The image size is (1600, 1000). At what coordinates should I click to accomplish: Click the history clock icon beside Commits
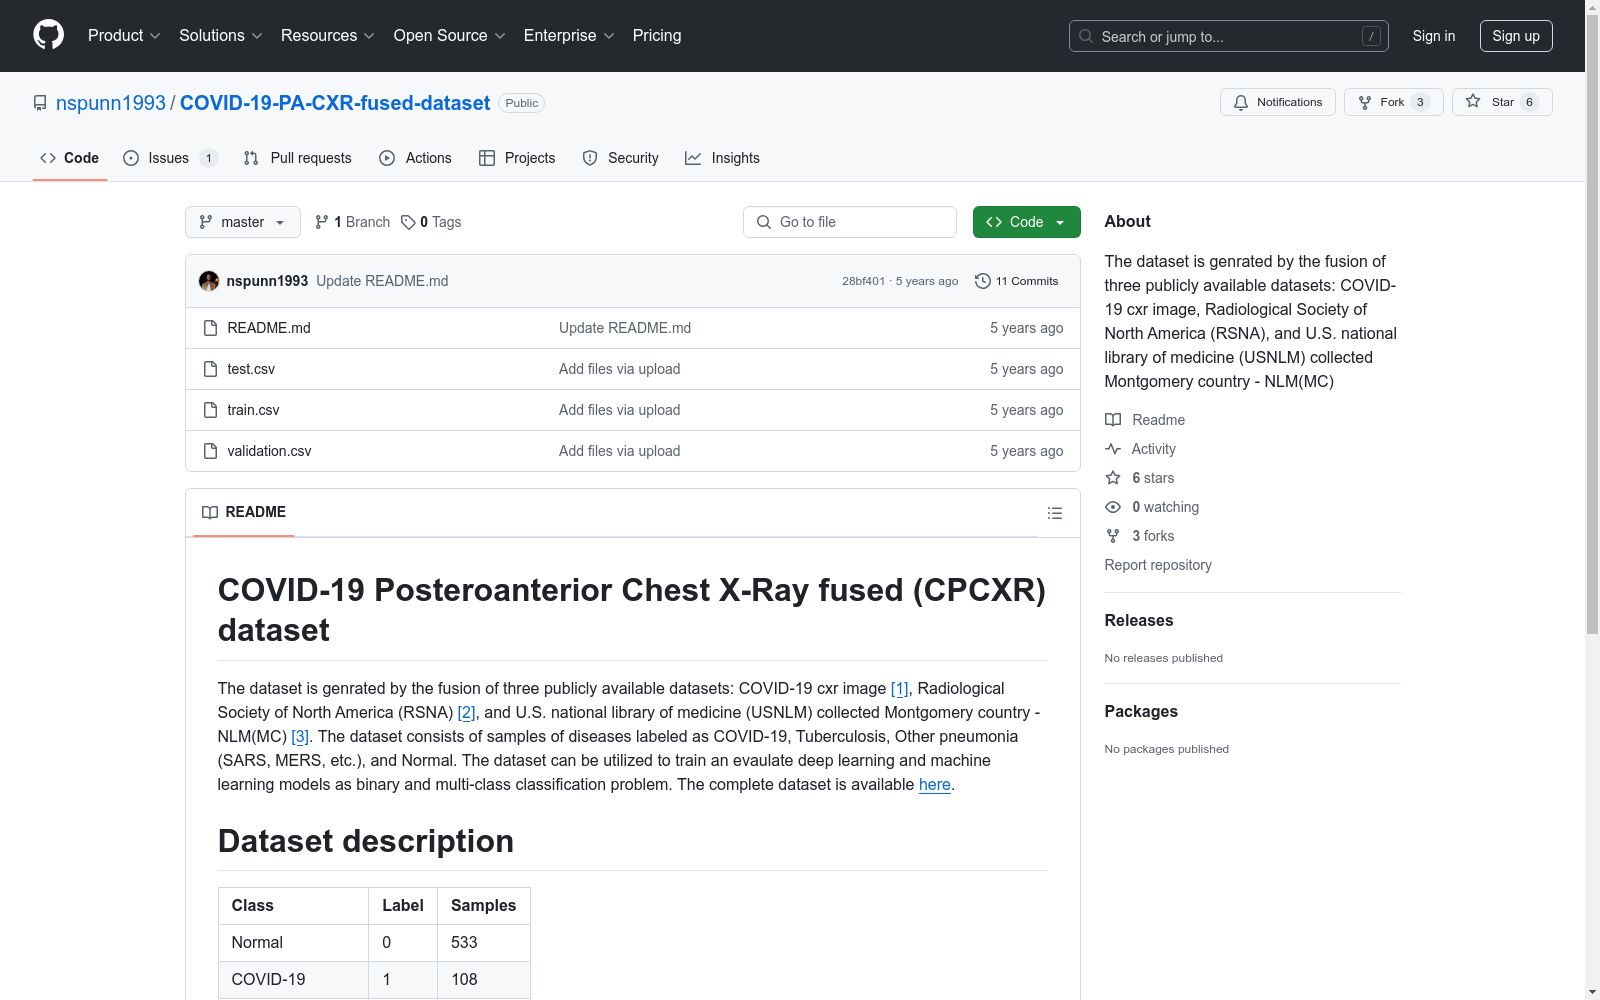[983, 281]
